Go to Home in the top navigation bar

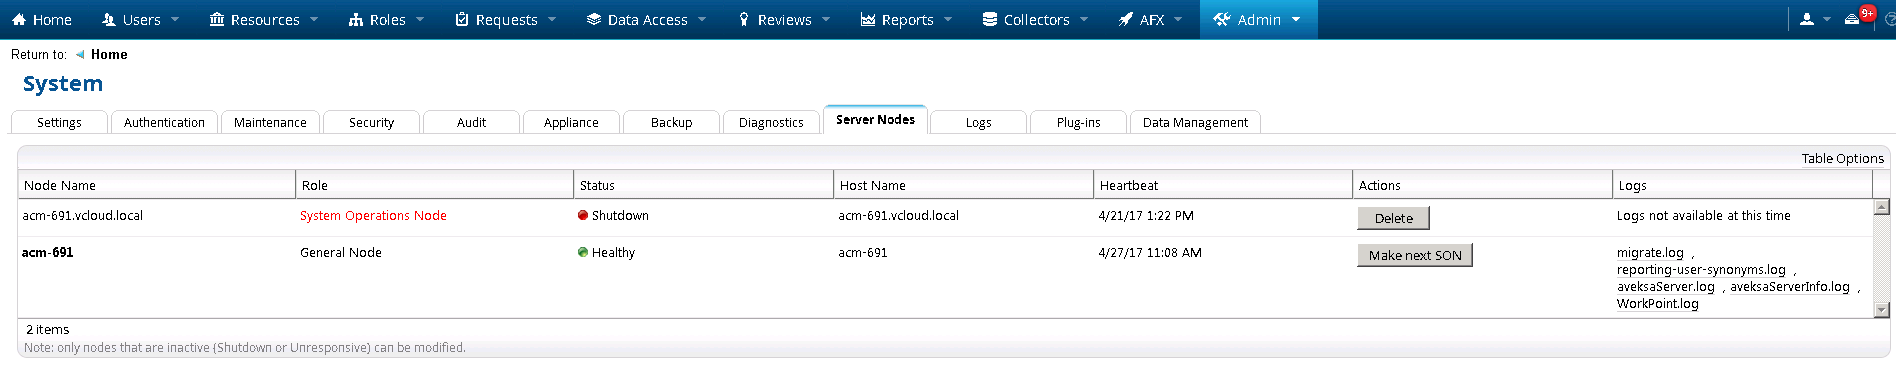[42, 19]
